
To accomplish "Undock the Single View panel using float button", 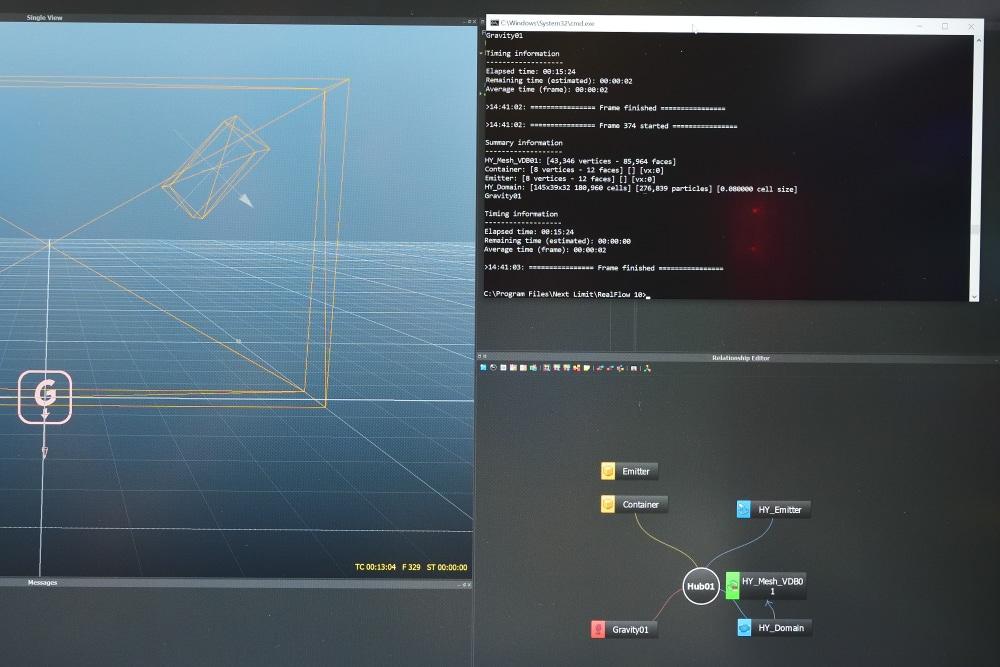I will pos(469,22).
